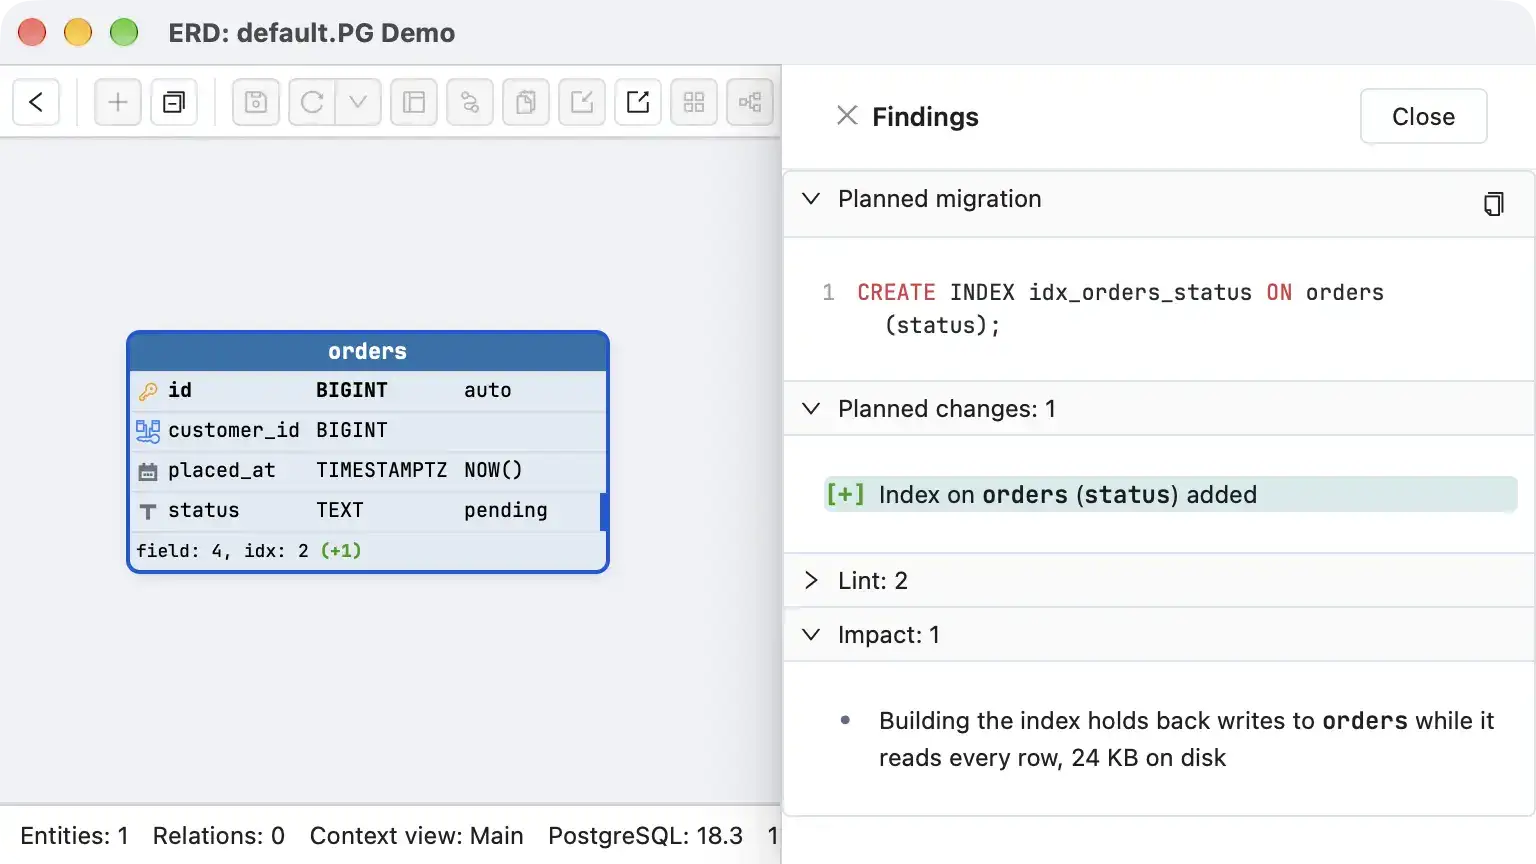This screenshot has width=1536, height=864.
Task: Click 'PostgreSQL: 18.3' in status bar
Action: (646, 836)
